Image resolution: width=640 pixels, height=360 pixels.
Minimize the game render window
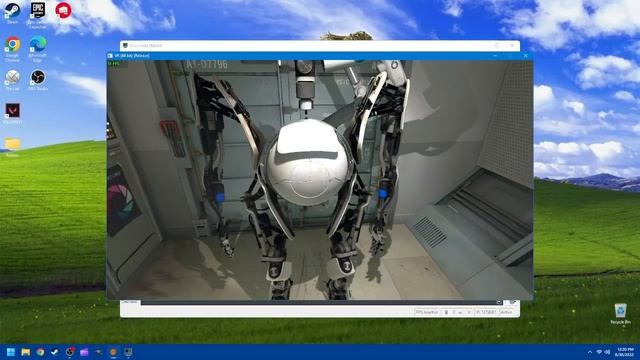click(x=496, y=56)
